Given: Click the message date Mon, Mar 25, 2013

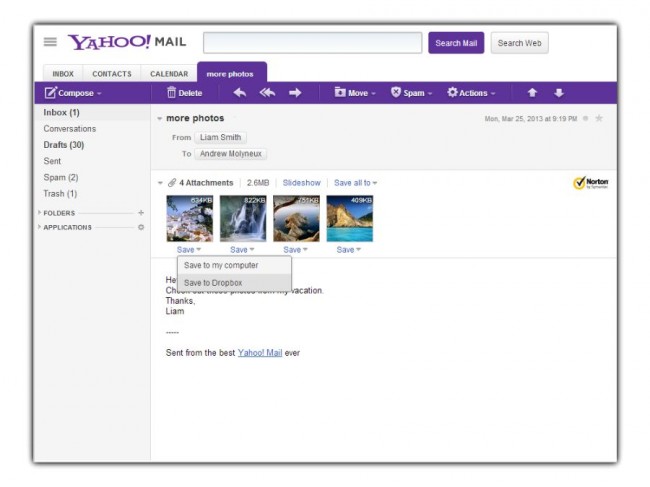Looking at the screenshot, I should click(x=531, y=119).
